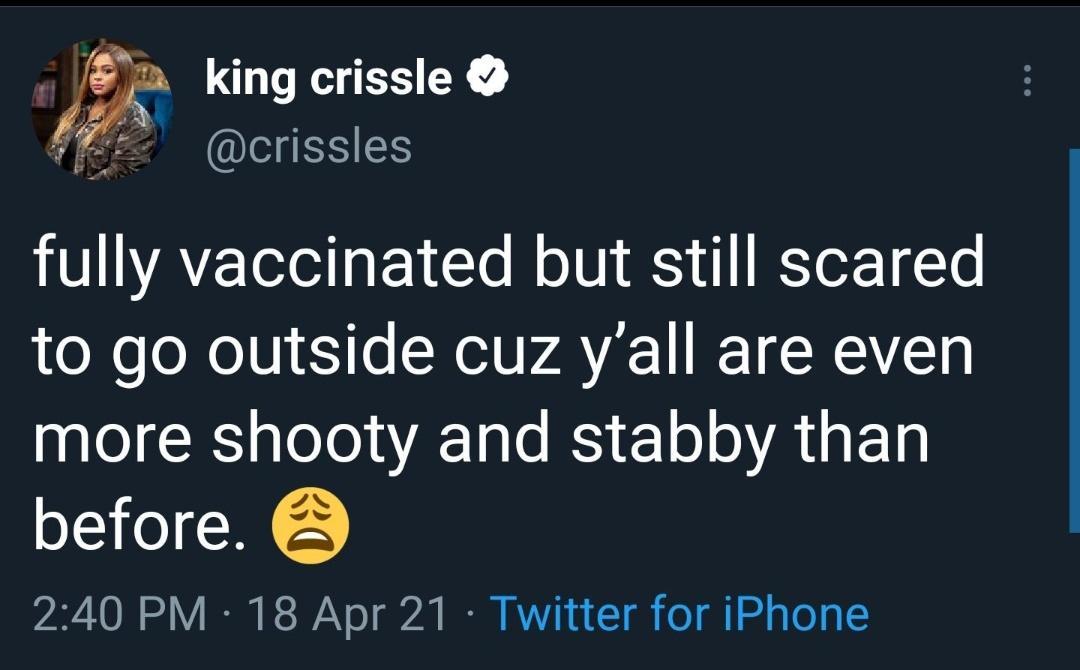Click the display name king crissle
This screenshot has width=1080, height=670.
(329, 78)
